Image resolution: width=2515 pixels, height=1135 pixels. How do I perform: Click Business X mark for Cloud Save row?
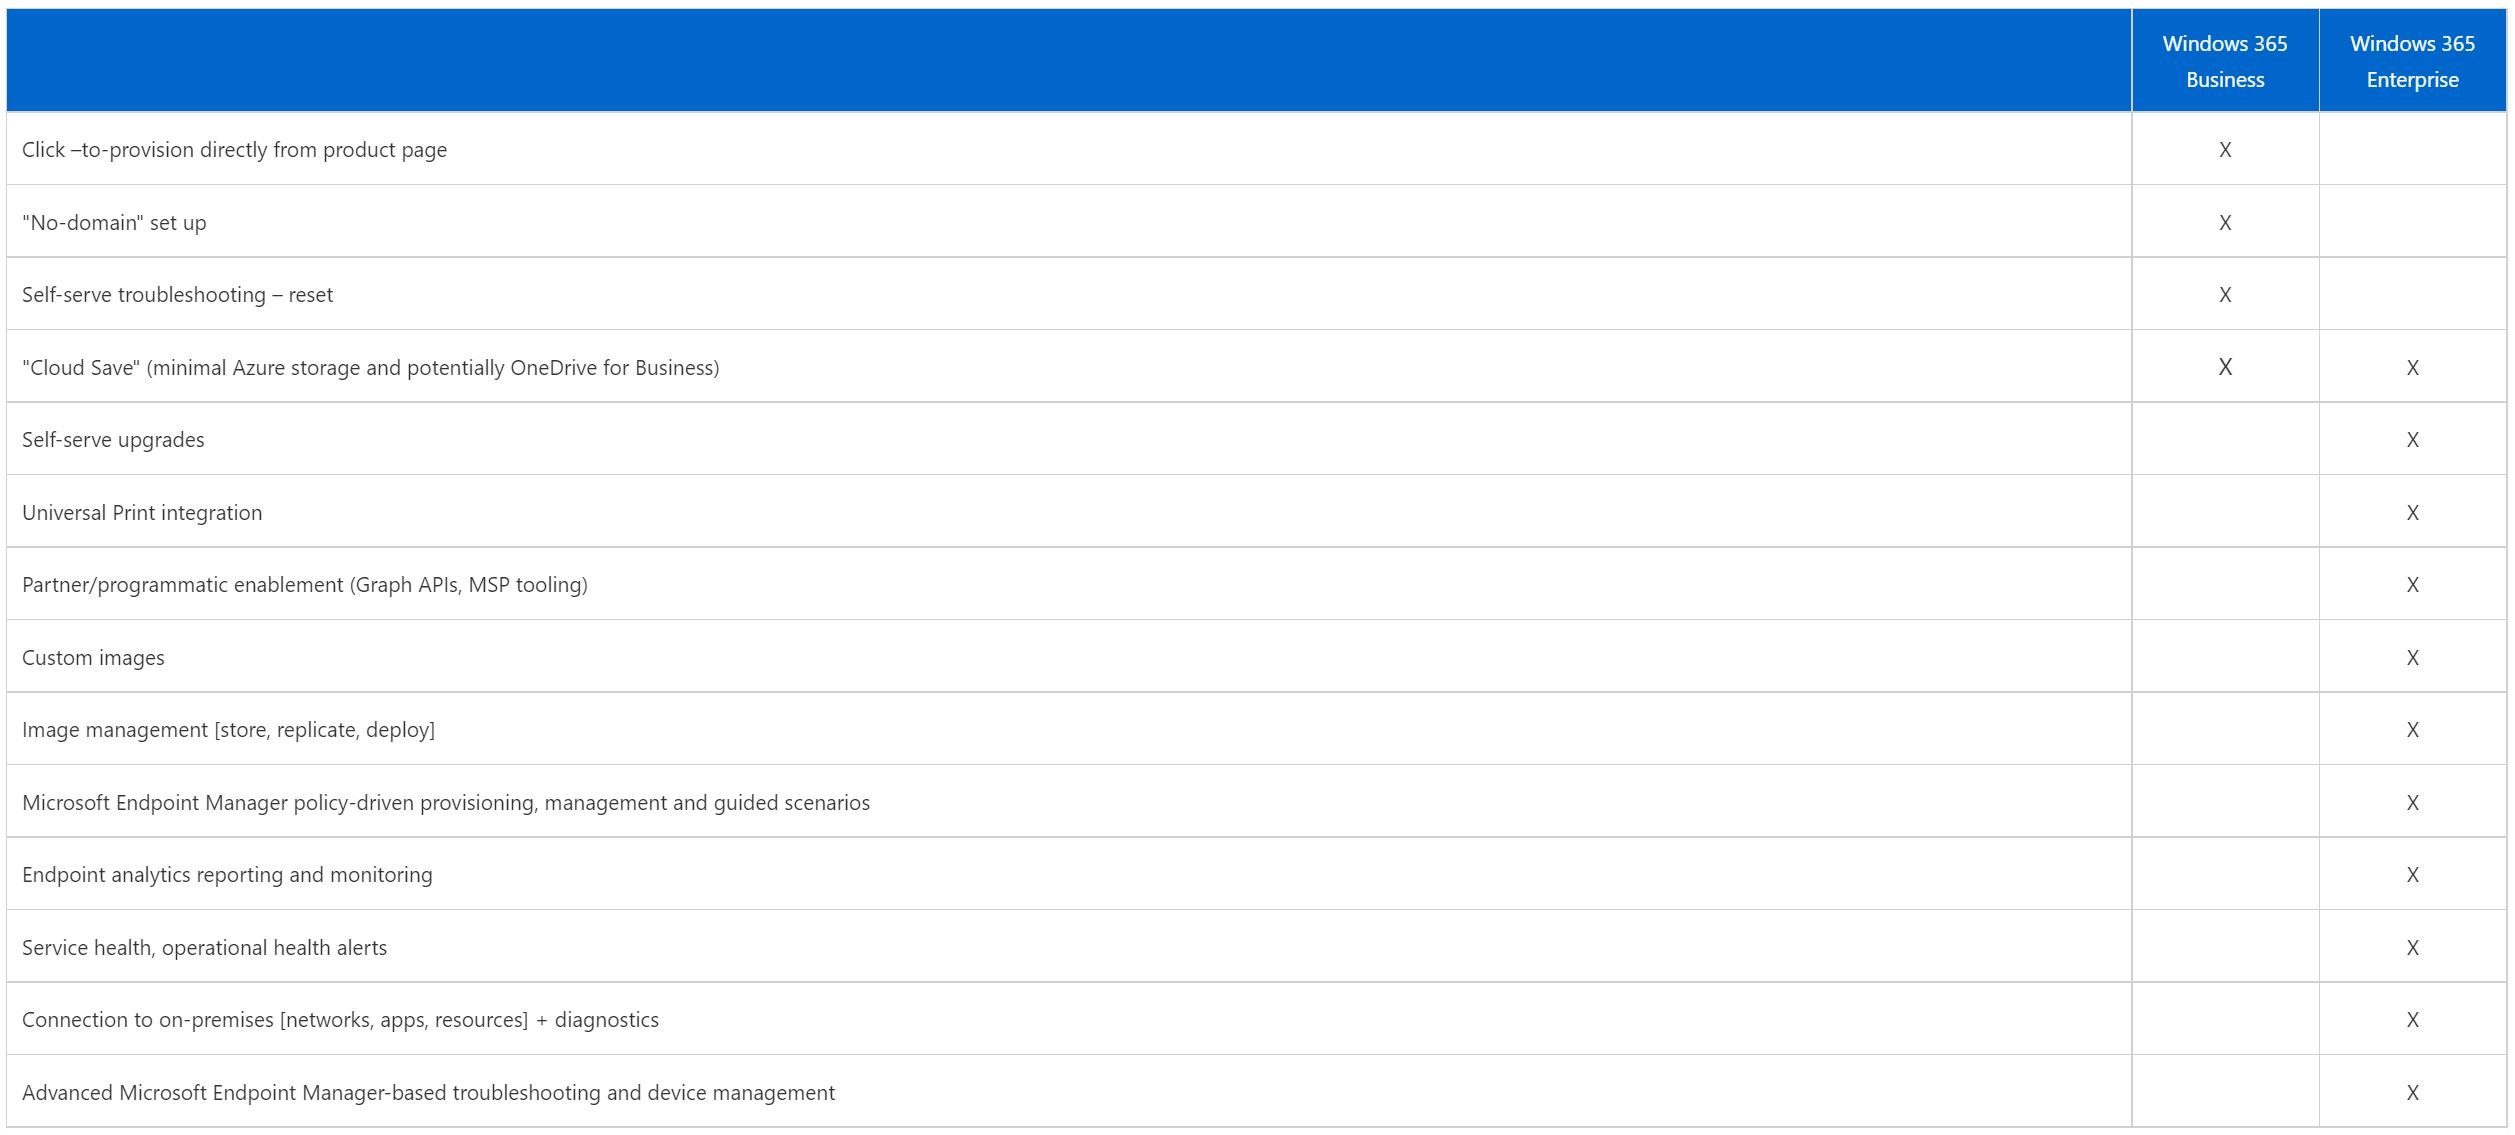(2224, 367)
